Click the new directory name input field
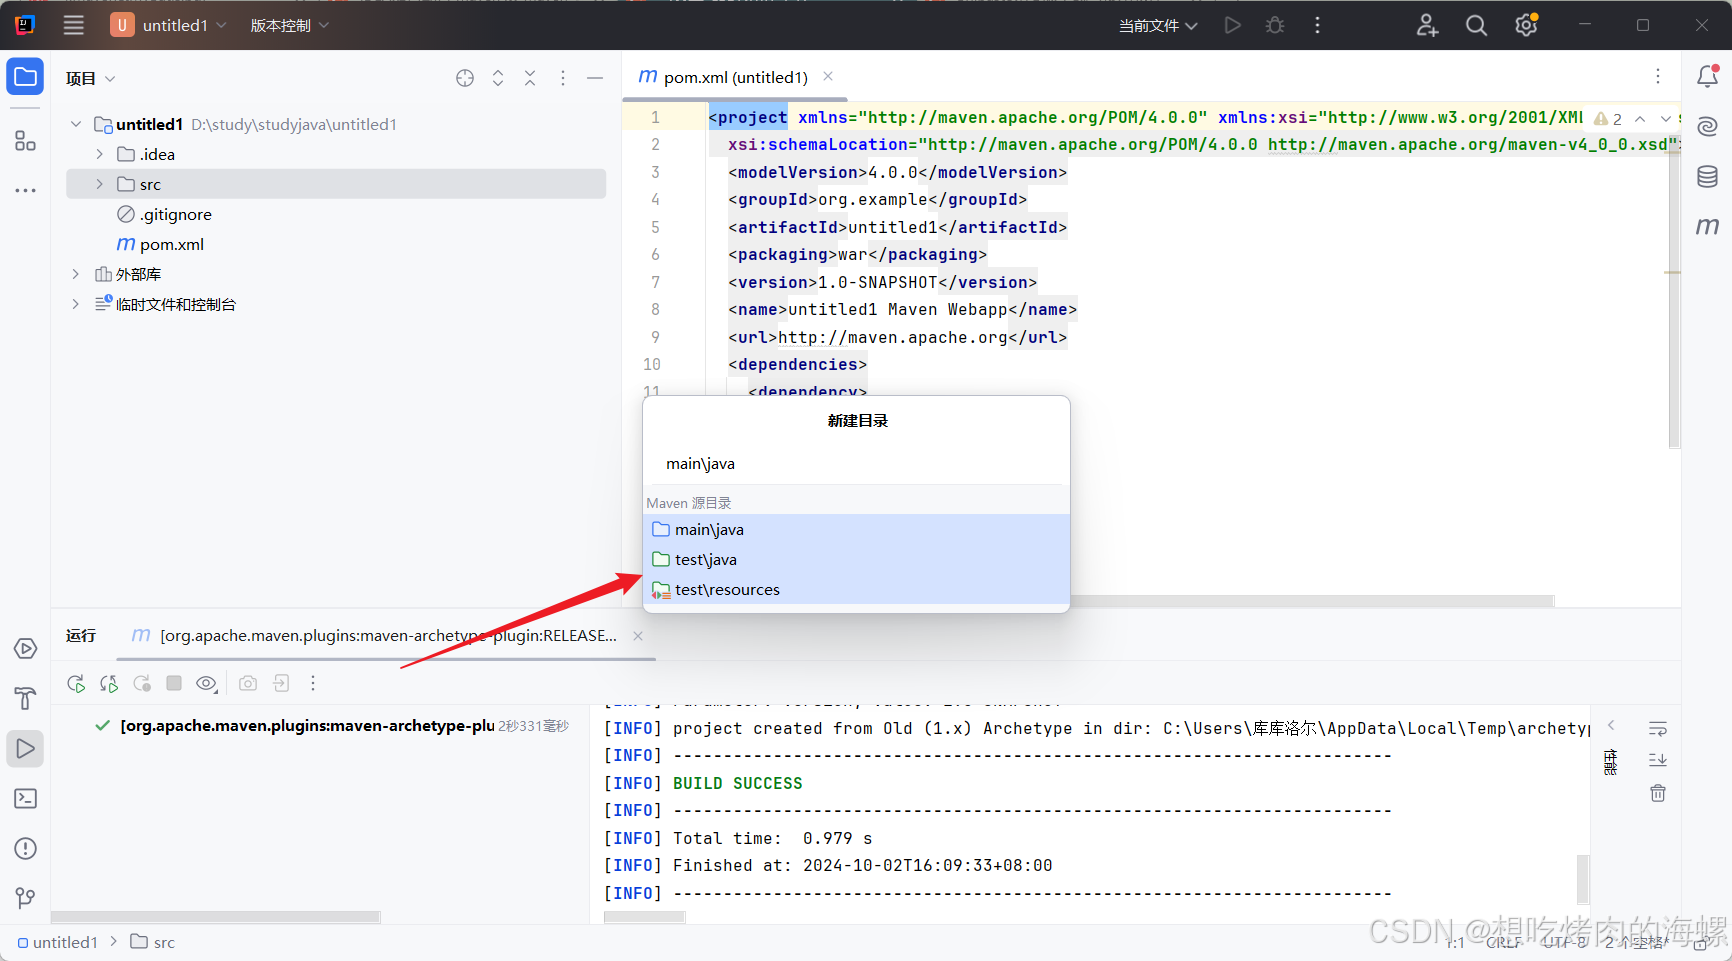The height and width of the screenshot is (961, 1732). [856, 463]
